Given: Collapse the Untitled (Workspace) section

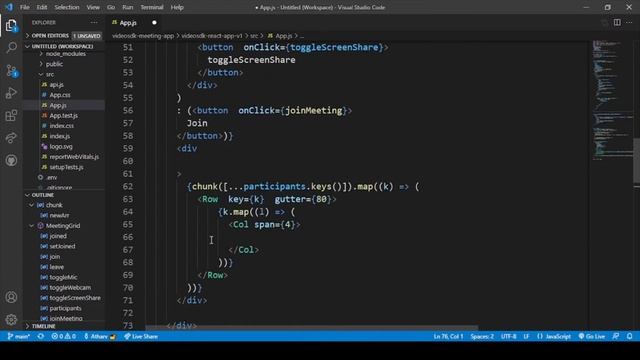Looking at the screenshot, I should (x=64, y=46).
